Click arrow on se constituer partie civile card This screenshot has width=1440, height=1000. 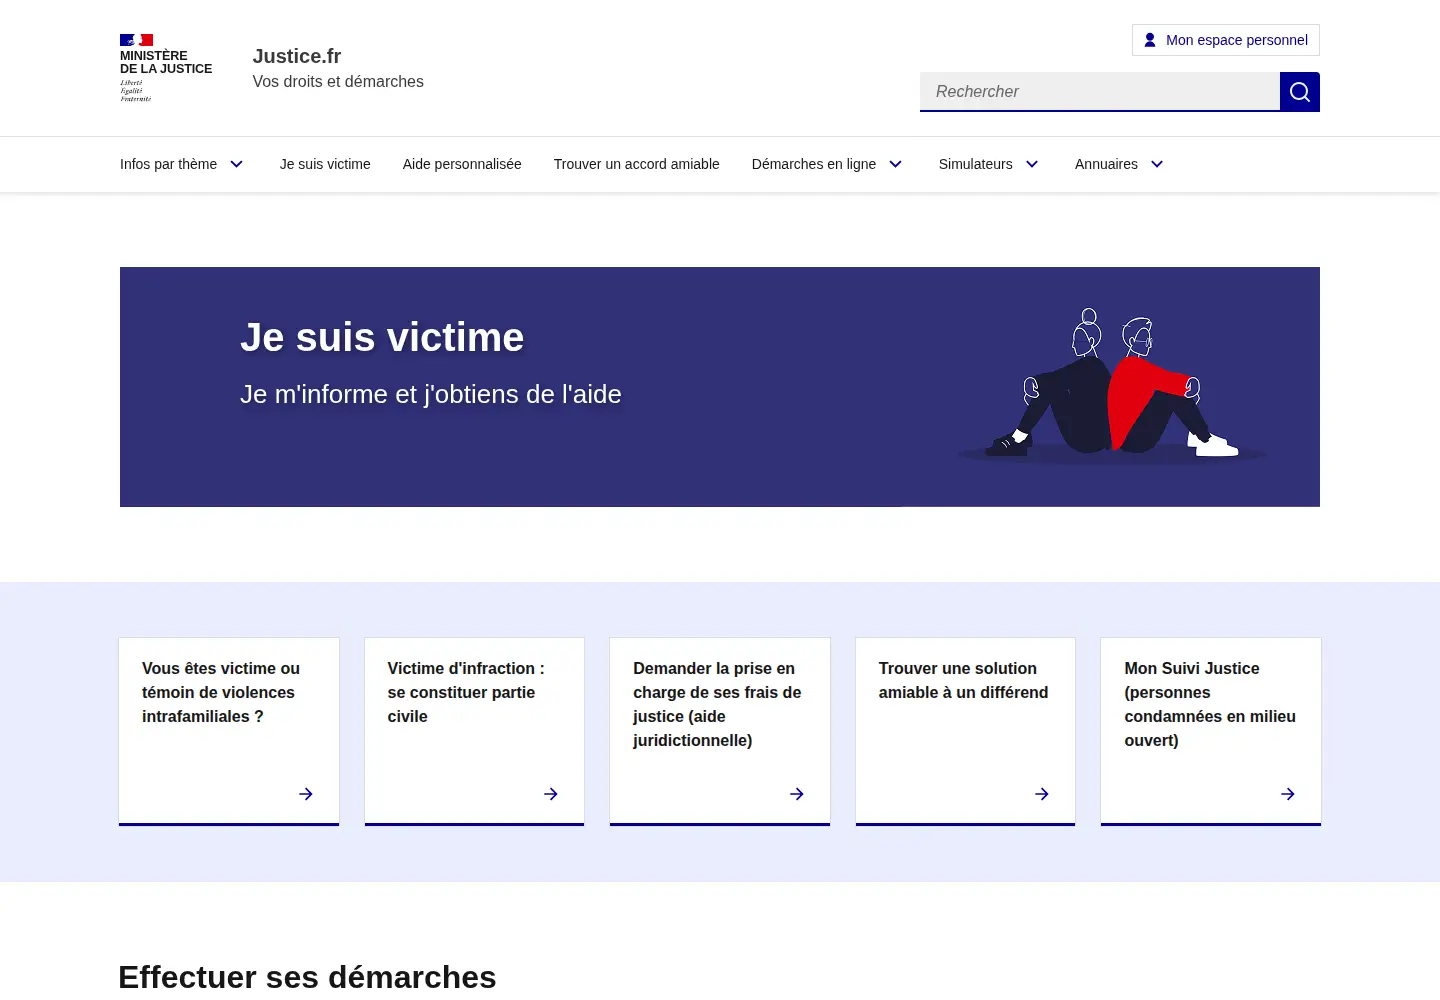point(551,794)
